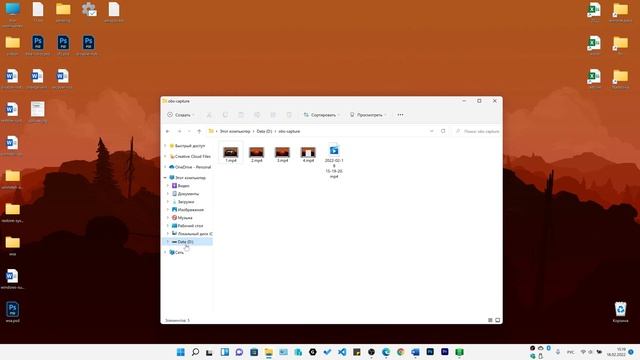Image resolution: width=640 pixels, height=360 pixels.
Task: Open Chat on the taskbar
Action: (239, 352)
